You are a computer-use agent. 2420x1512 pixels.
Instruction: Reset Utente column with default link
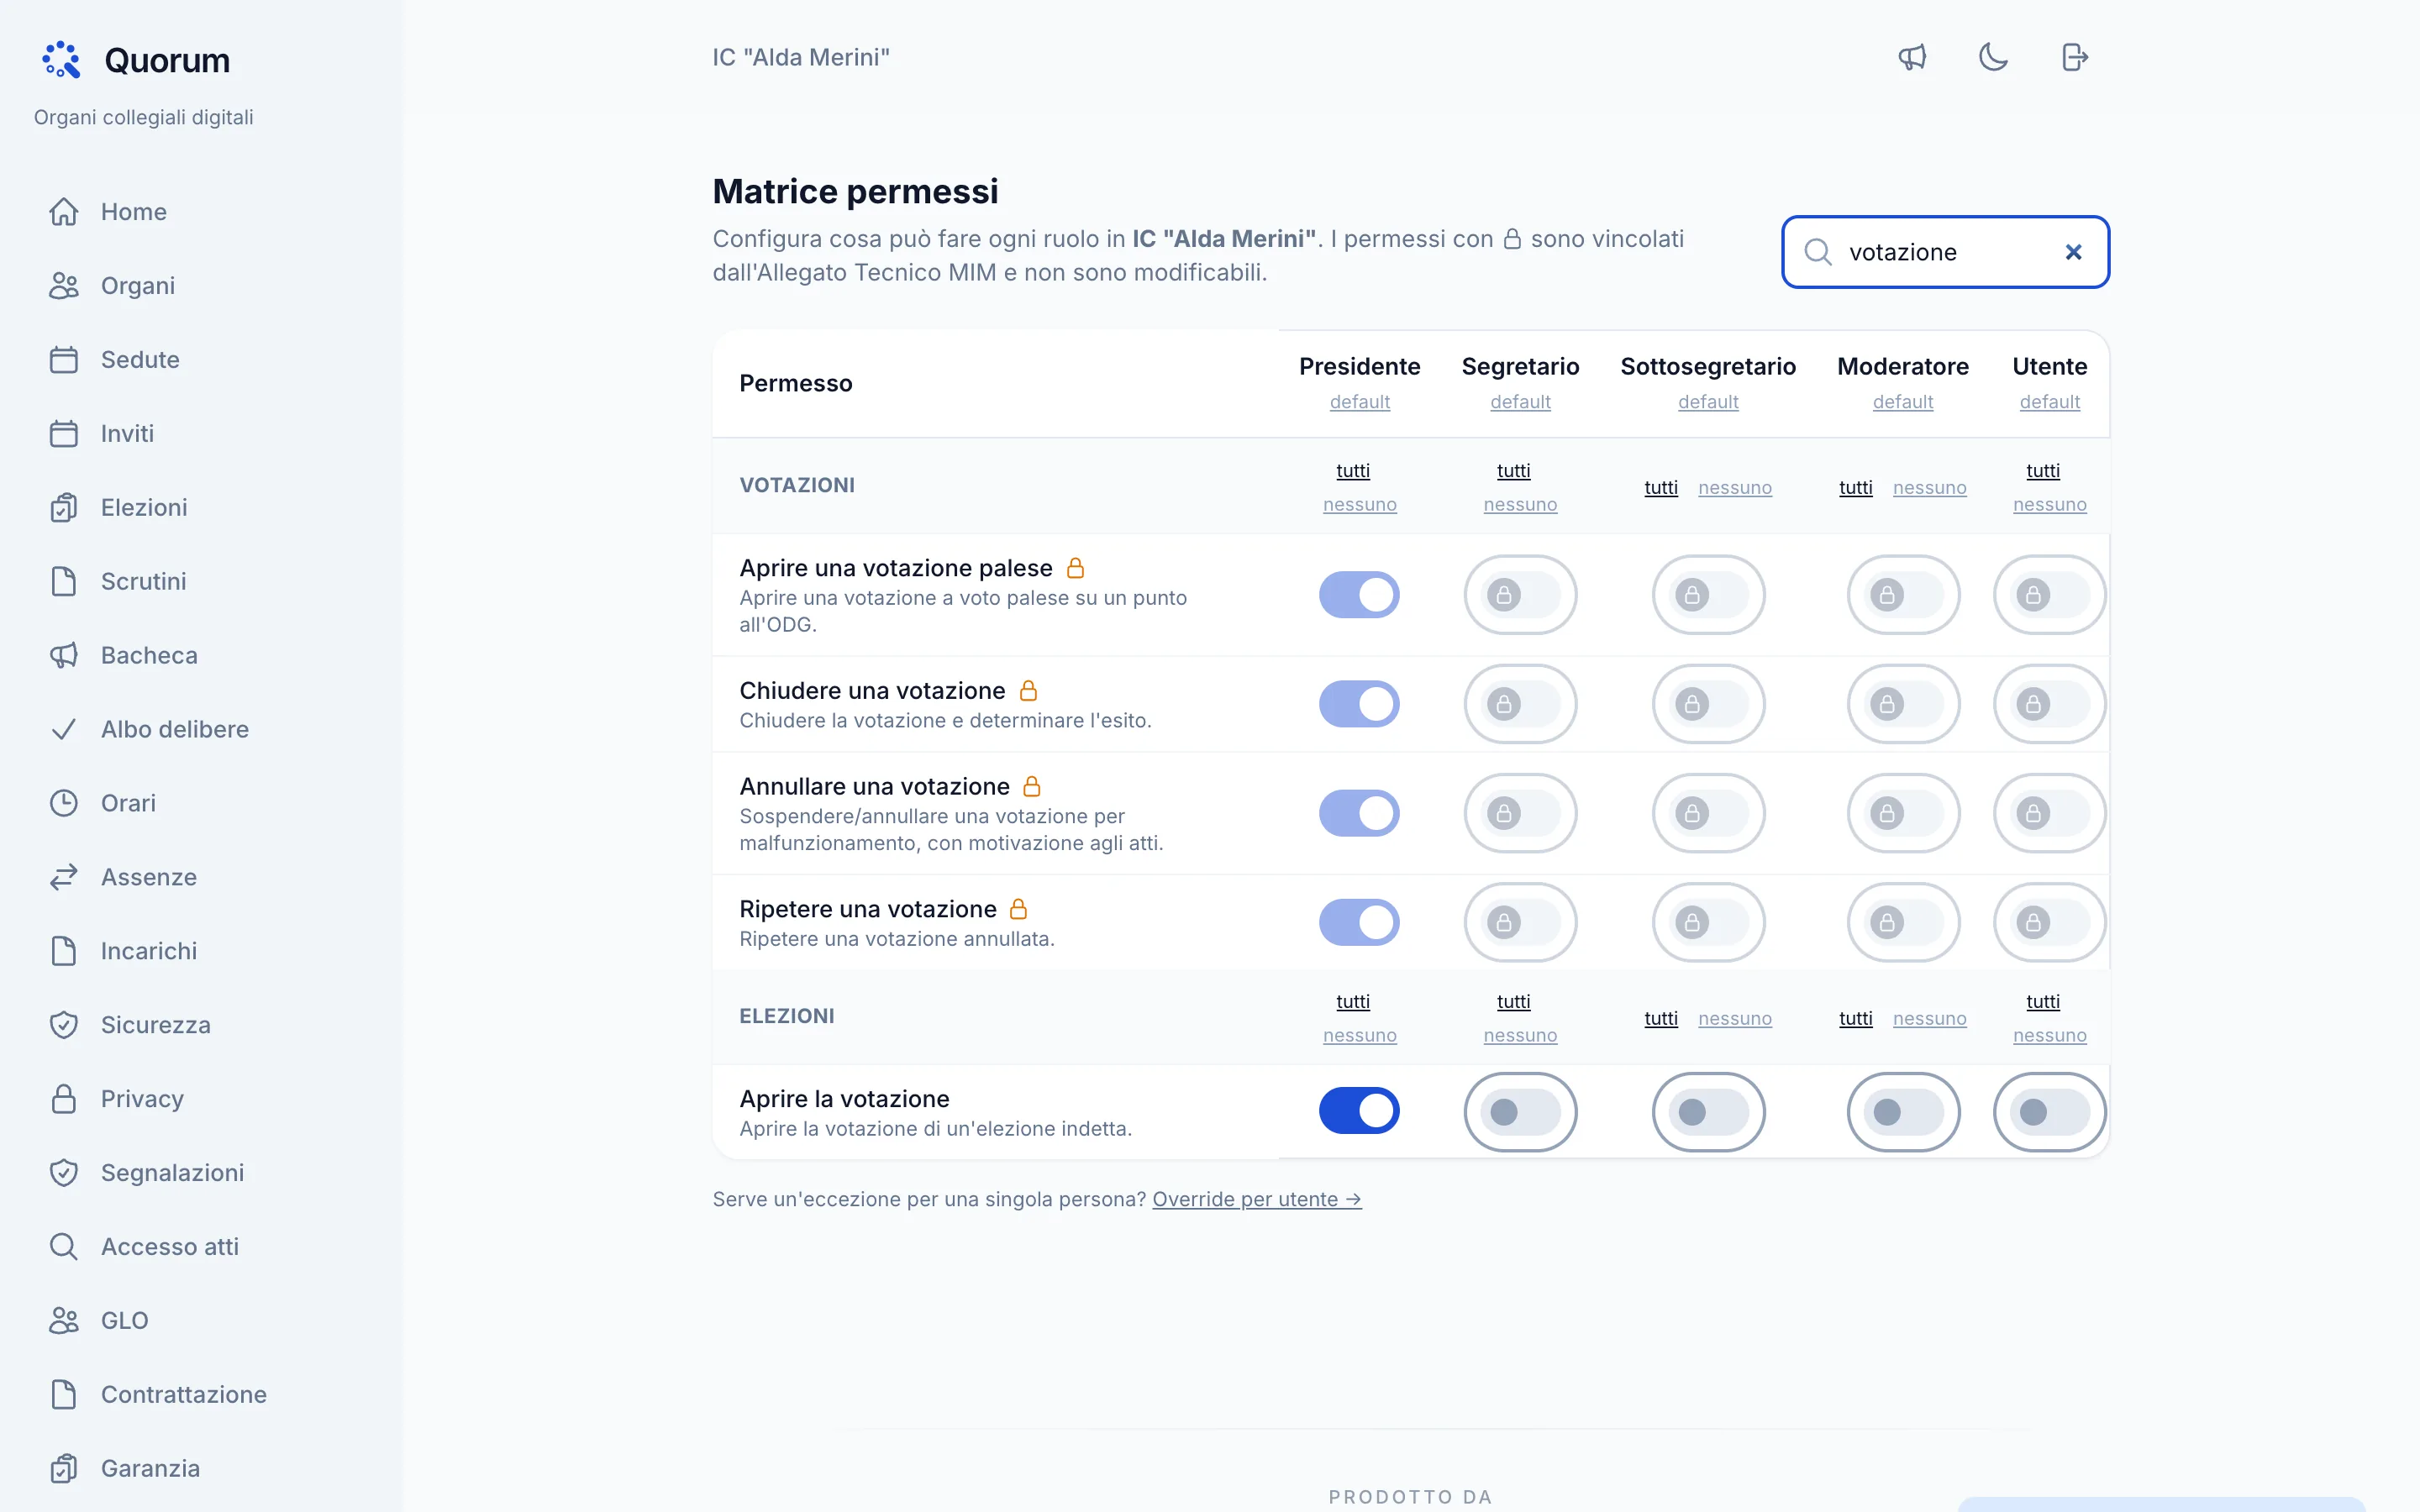click(x=2049, y=402)
